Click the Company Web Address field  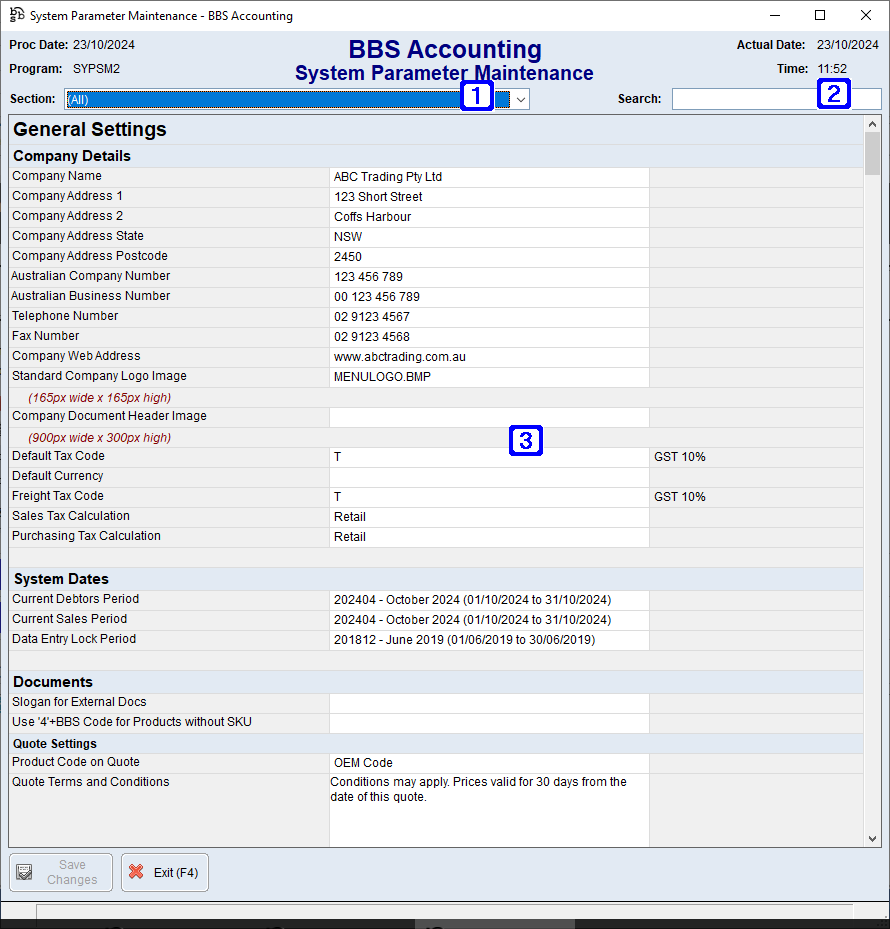488,357
